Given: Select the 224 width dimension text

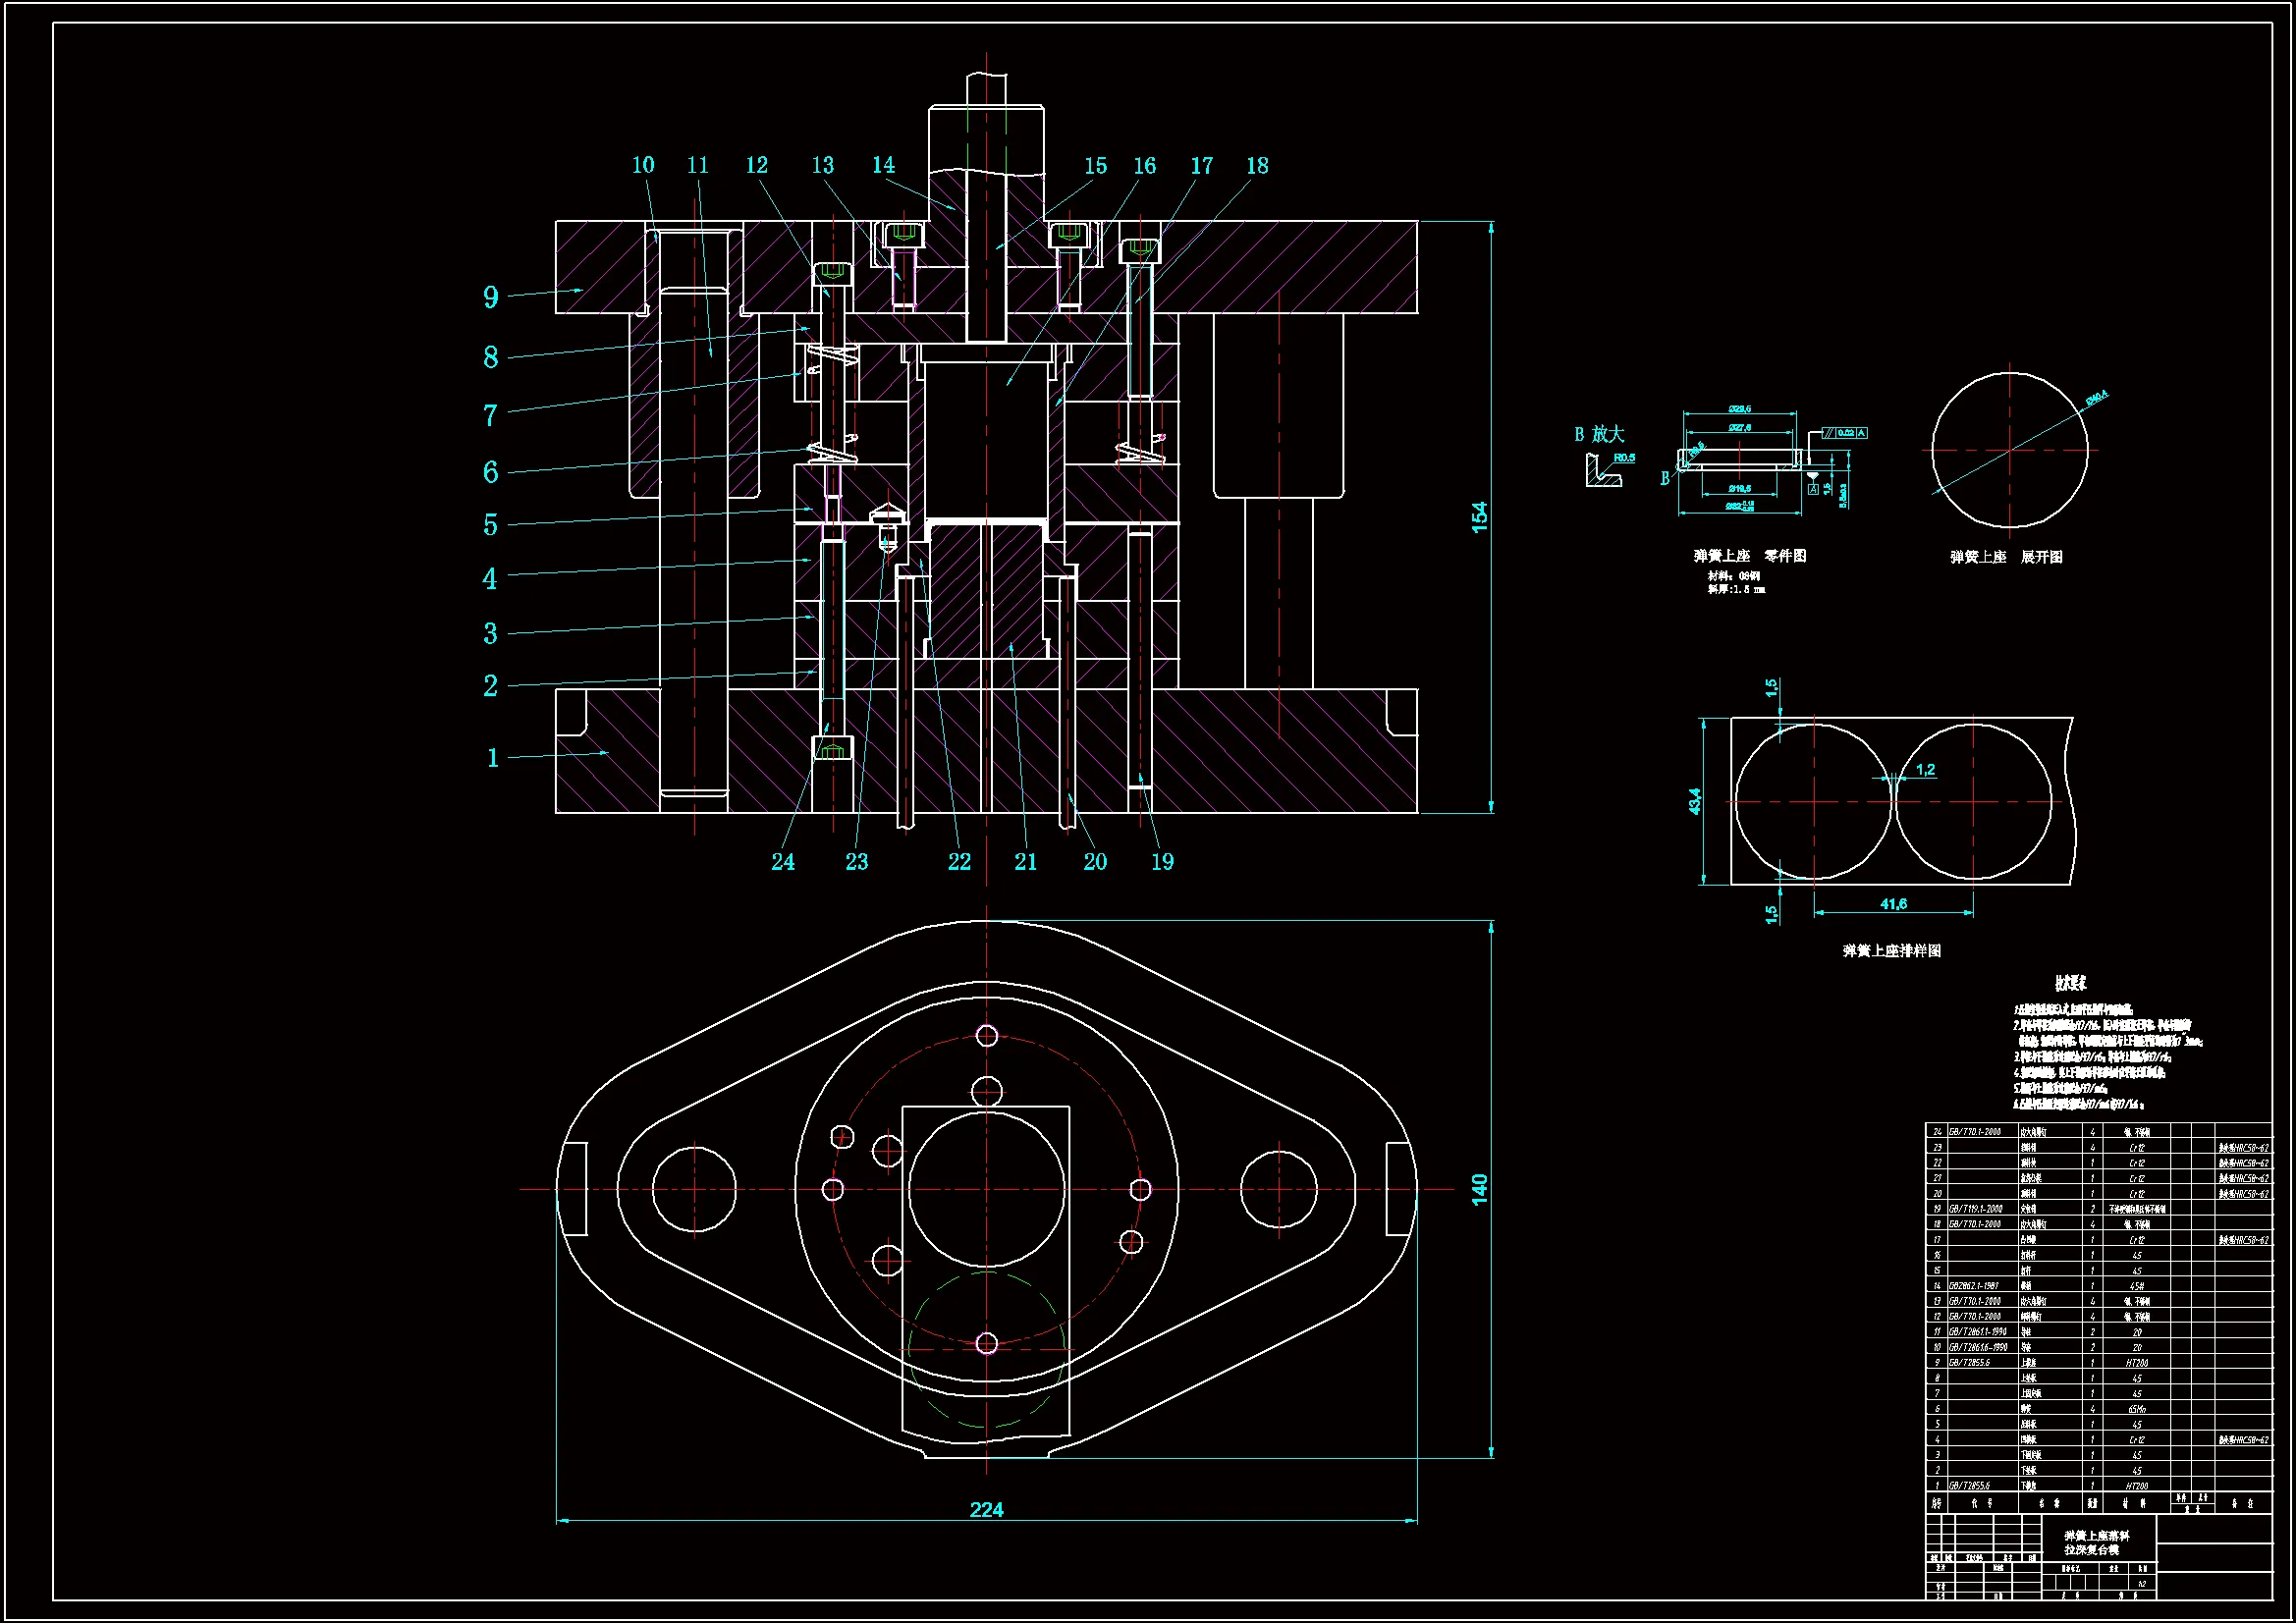Looking at the screenshot, I should click(986, 1509).
